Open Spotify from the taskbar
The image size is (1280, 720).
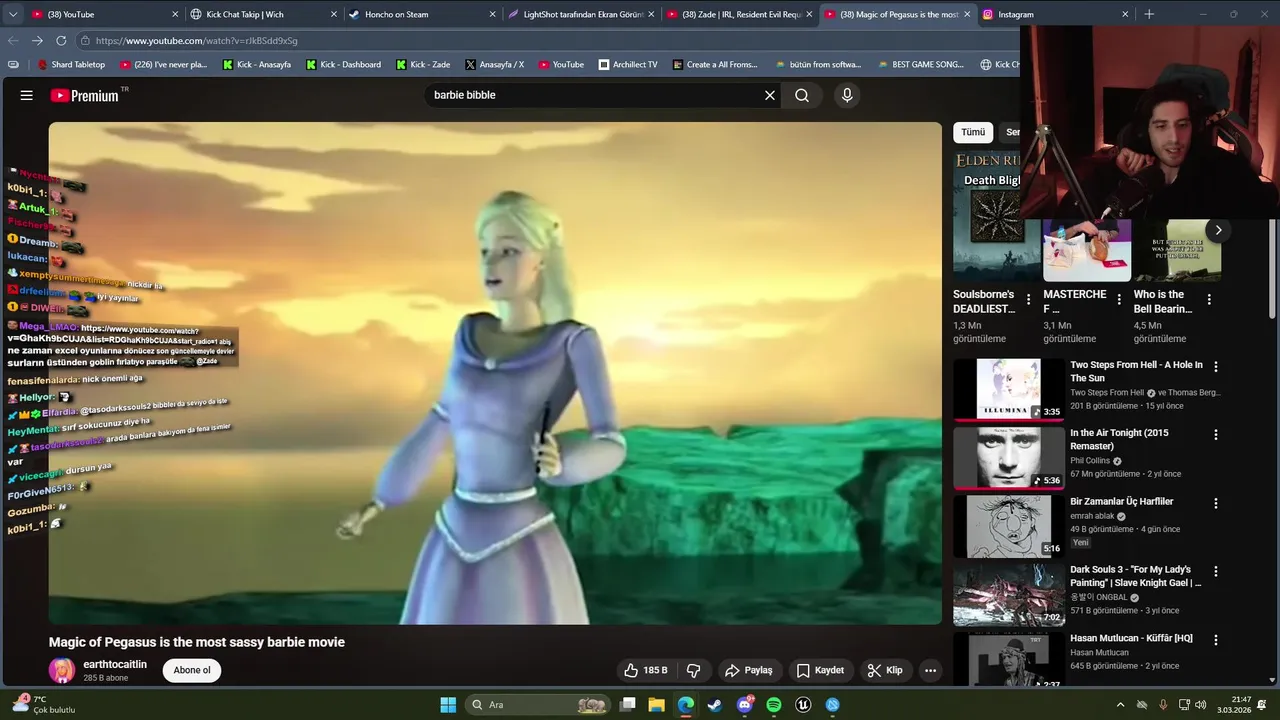click(x=774, y=705)
